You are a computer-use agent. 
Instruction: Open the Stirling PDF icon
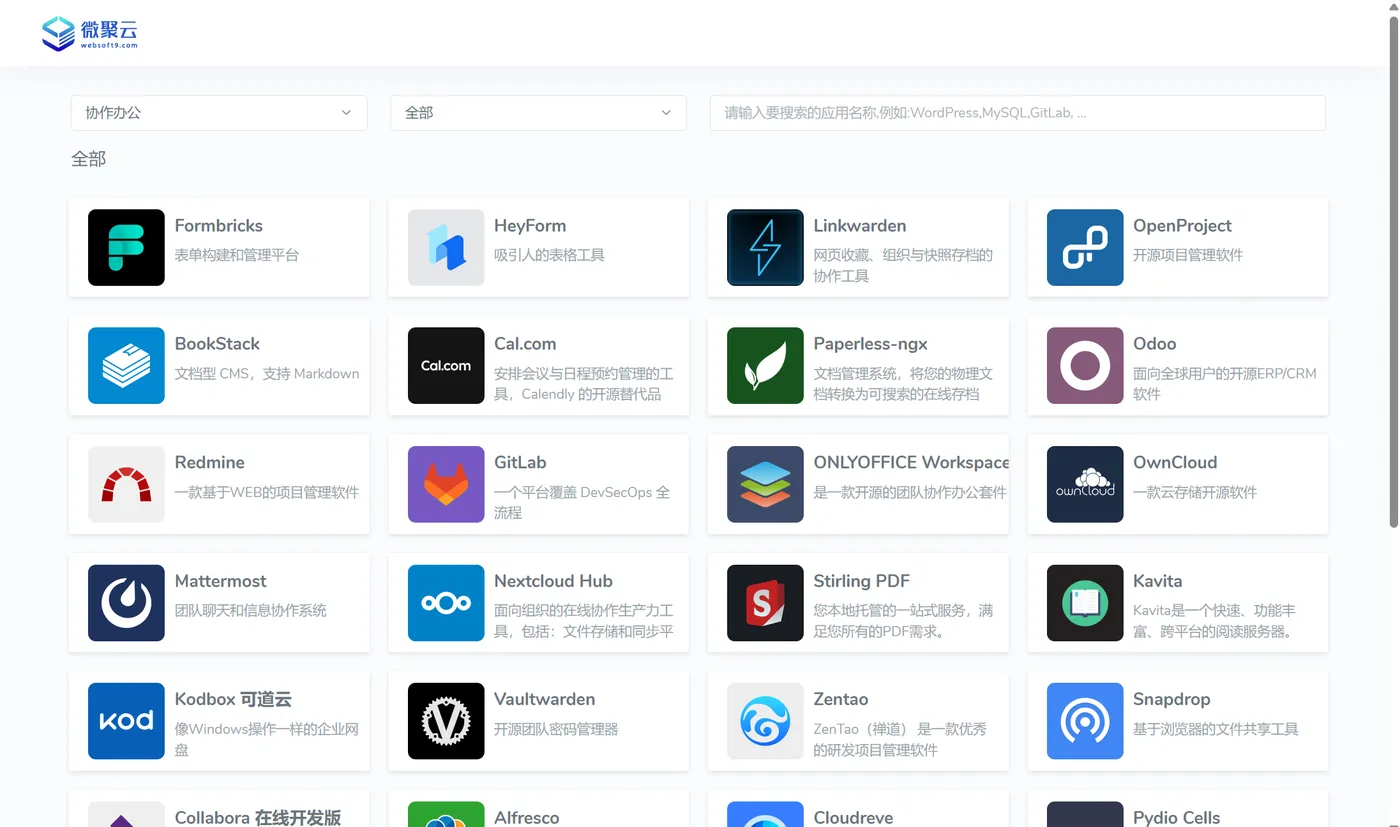765,603
